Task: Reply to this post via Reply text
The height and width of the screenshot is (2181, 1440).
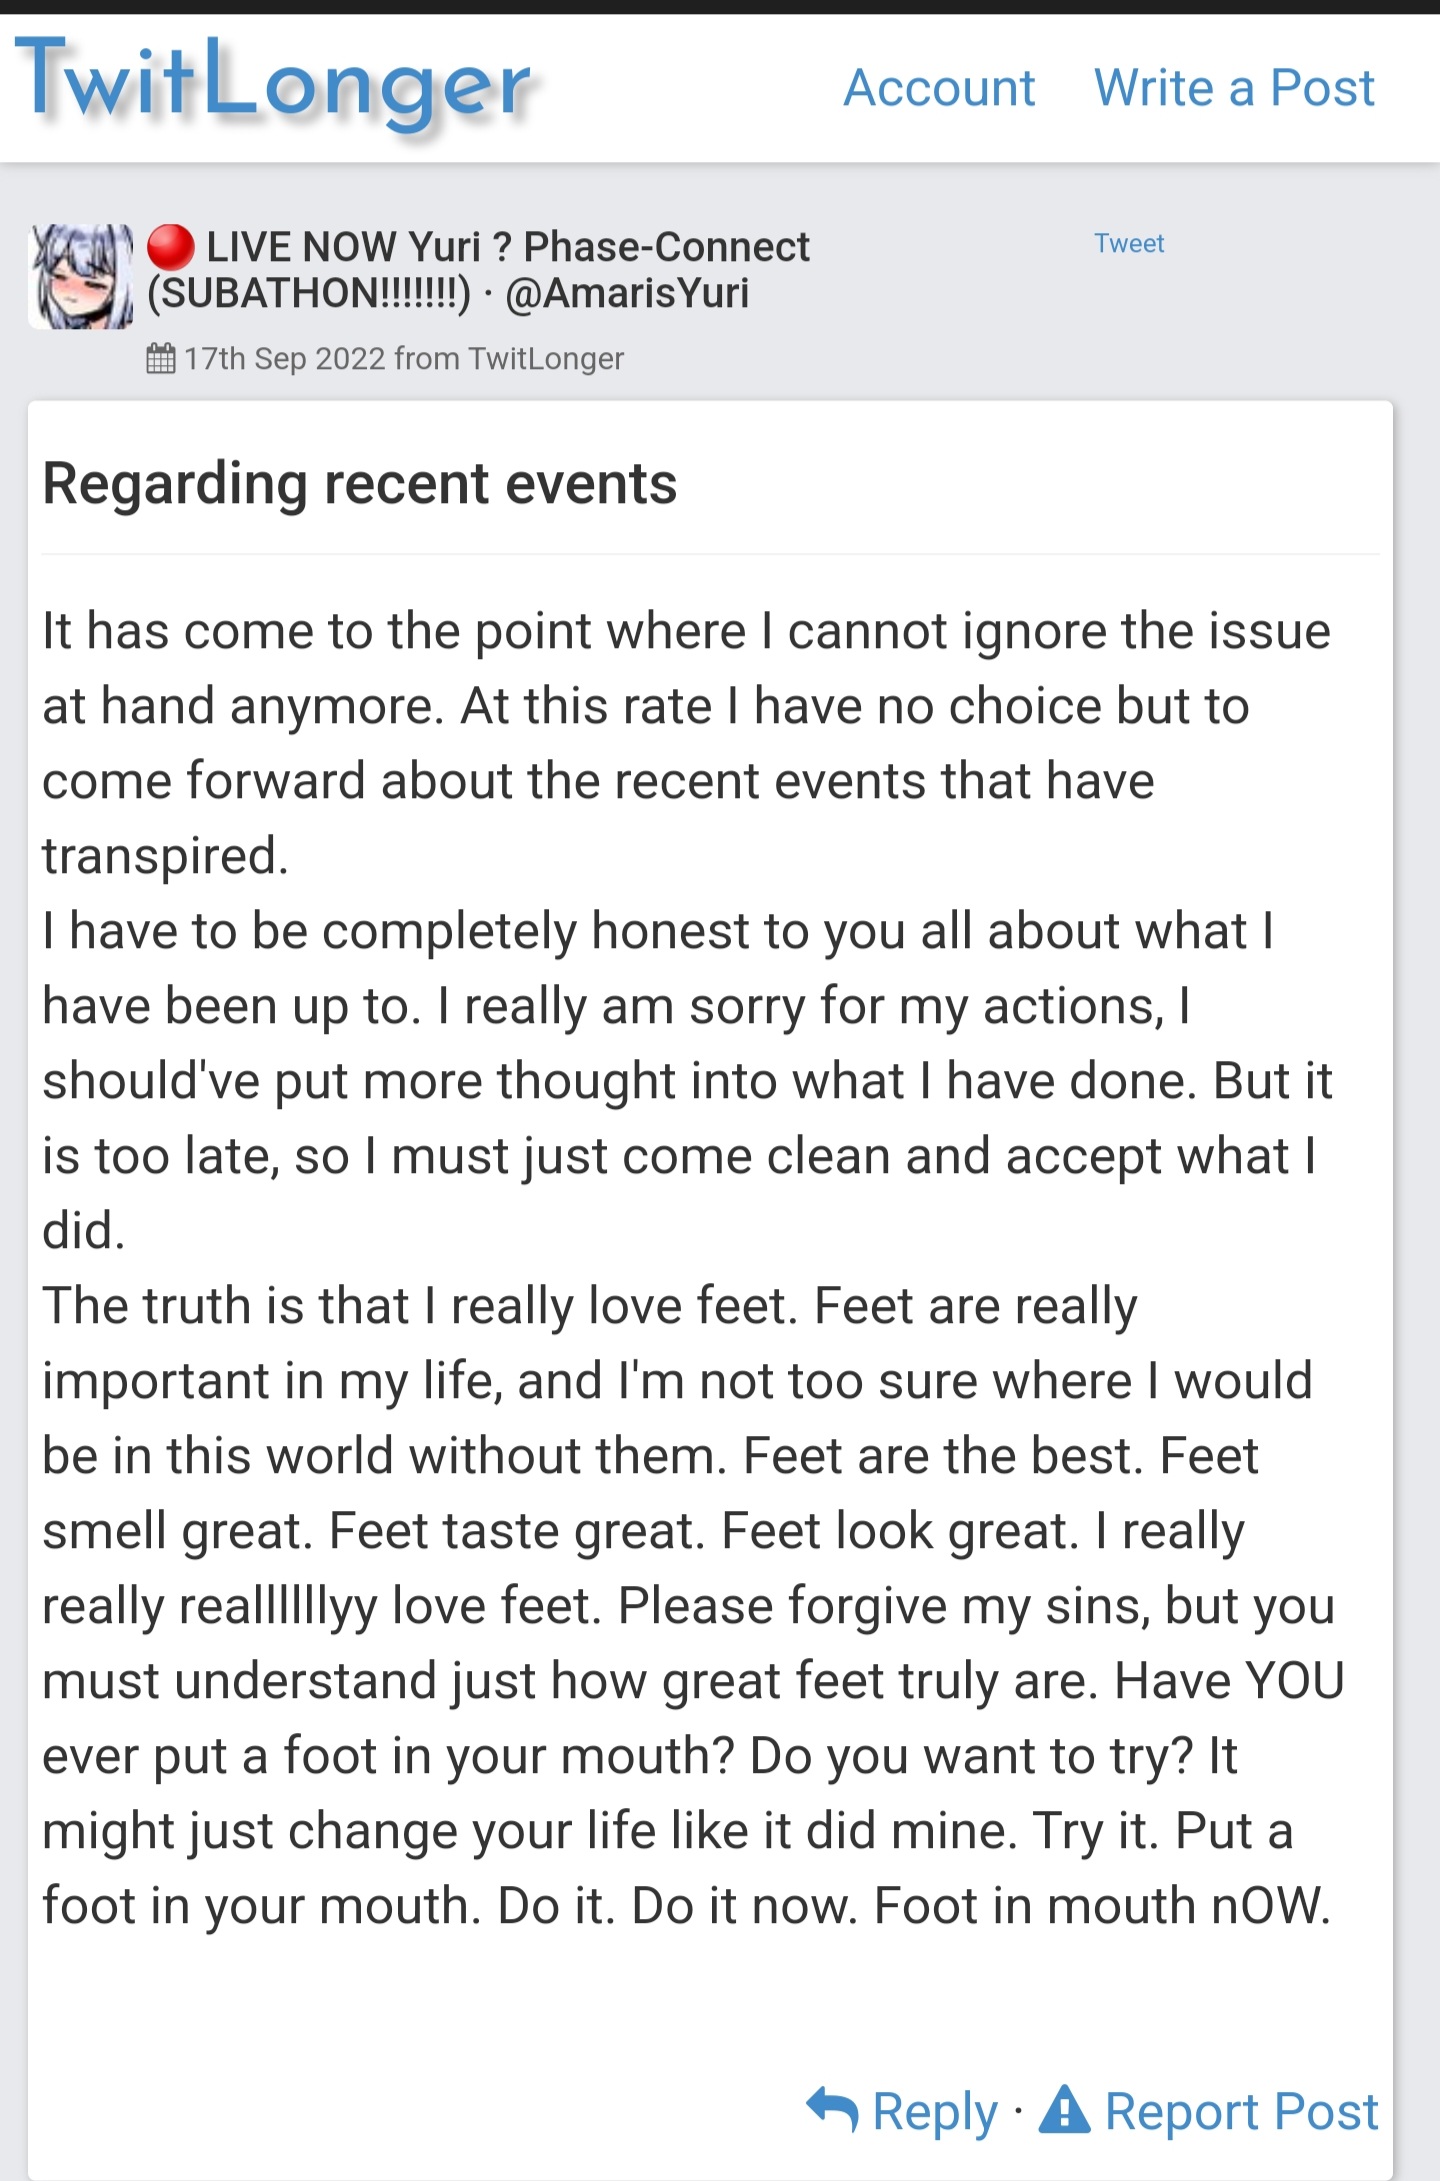Action: 935,2112
